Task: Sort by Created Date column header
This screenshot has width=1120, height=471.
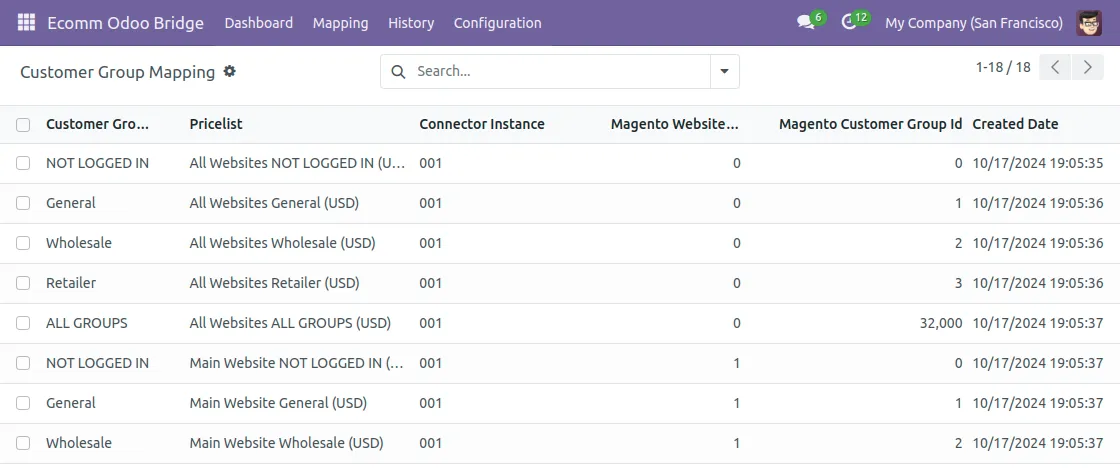Action: [1016, 124]
